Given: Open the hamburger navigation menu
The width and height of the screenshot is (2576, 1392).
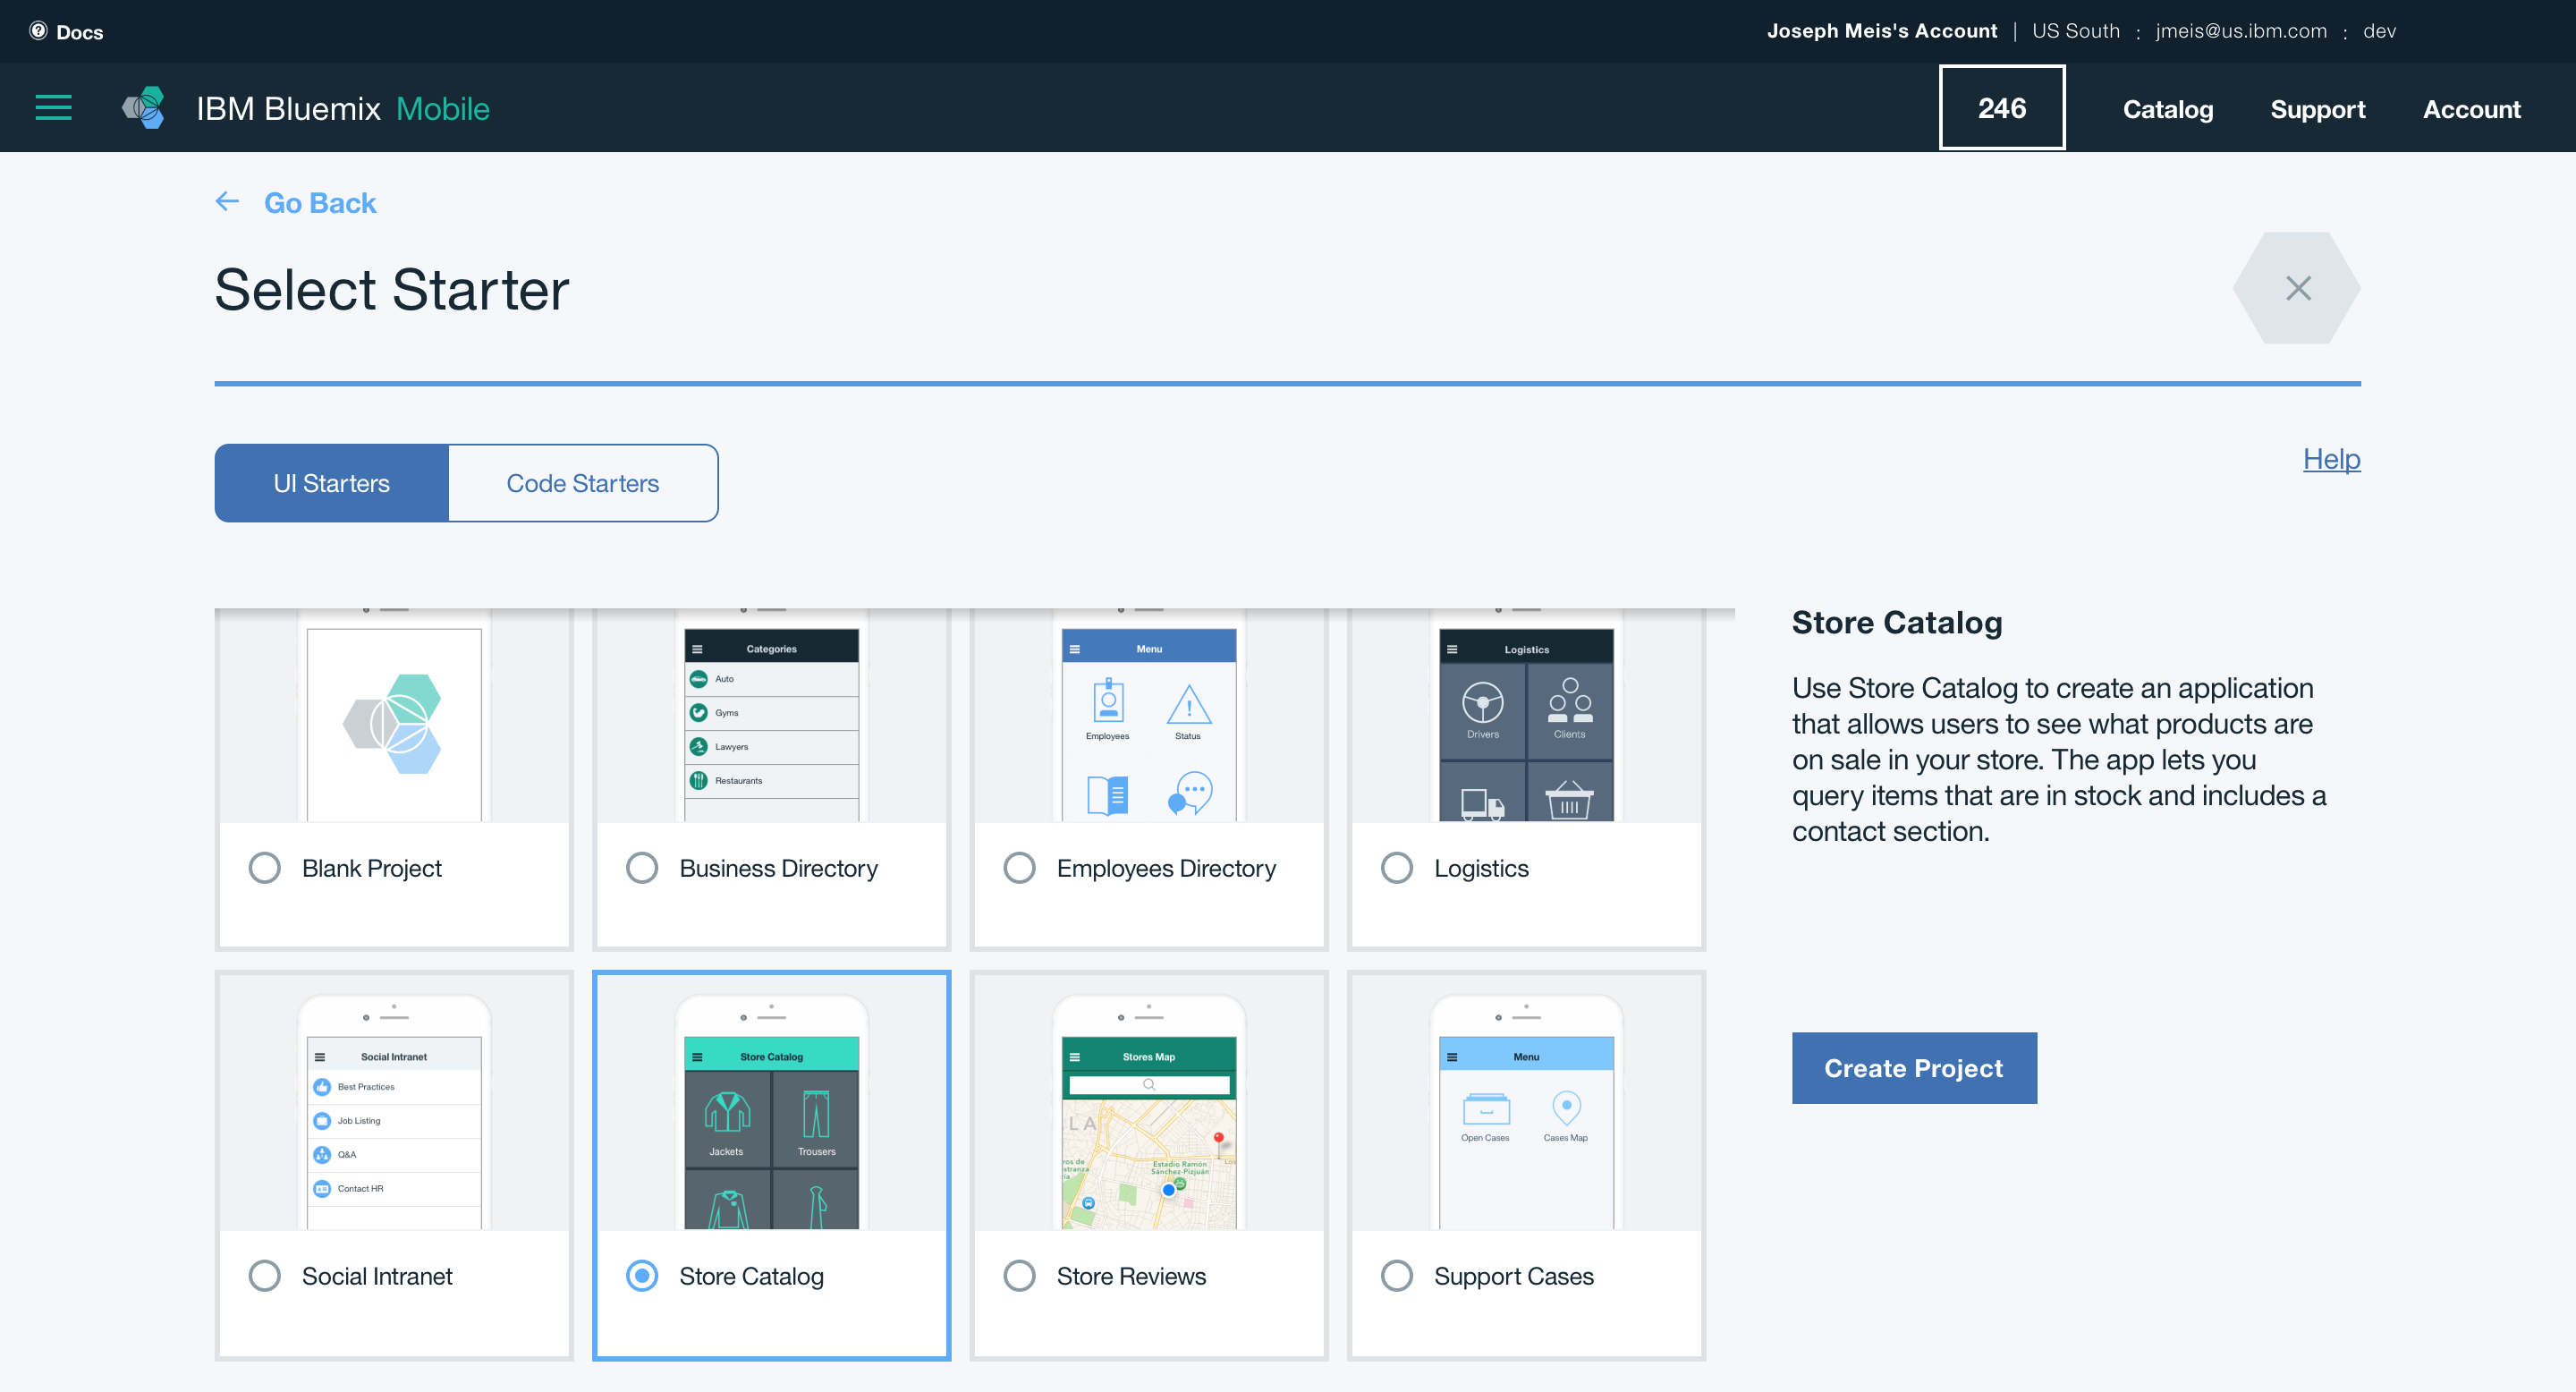Looking at the screenshot, I should click(53, 108).
